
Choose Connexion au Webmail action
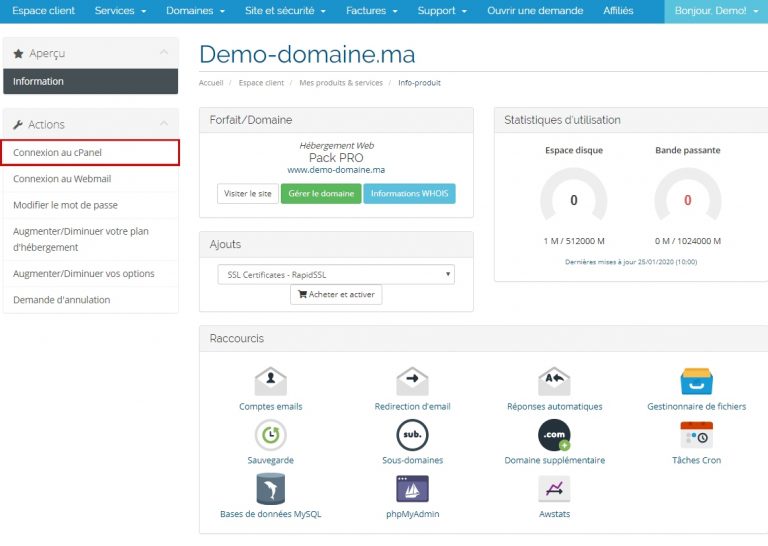click(91, 179)
